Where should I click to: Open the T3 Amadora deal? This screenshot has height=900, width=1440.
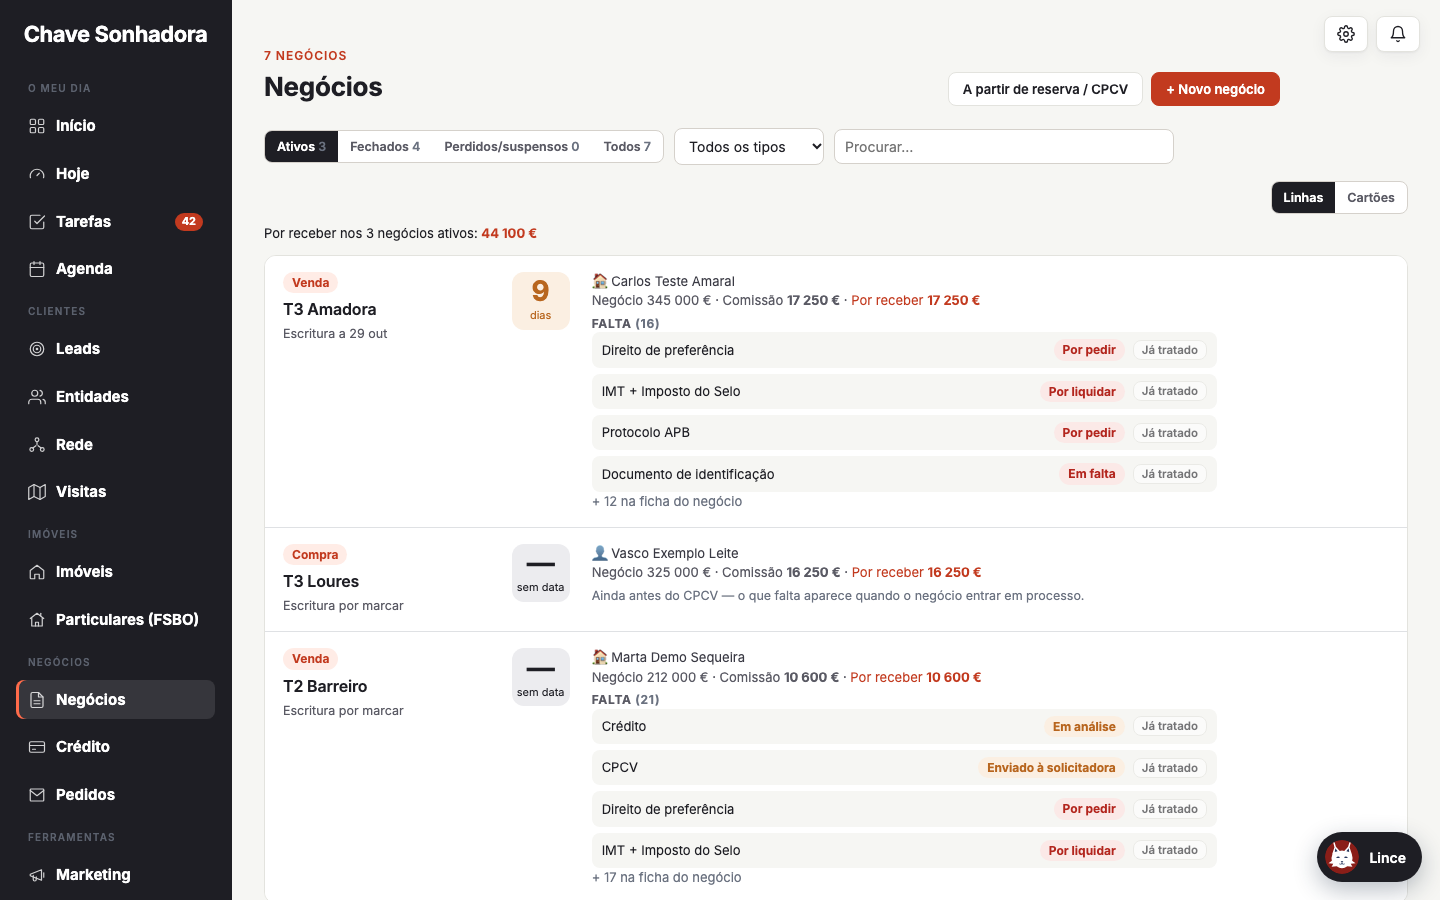click(330, 310)
